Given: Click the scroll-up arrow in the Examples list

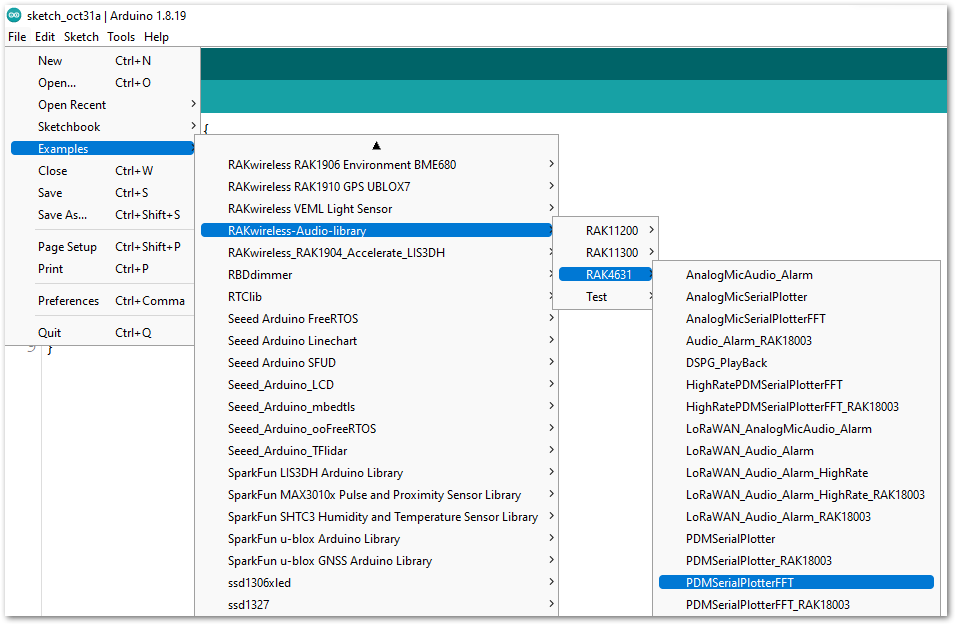Looking at the screenshot, I should coord(376,145).
